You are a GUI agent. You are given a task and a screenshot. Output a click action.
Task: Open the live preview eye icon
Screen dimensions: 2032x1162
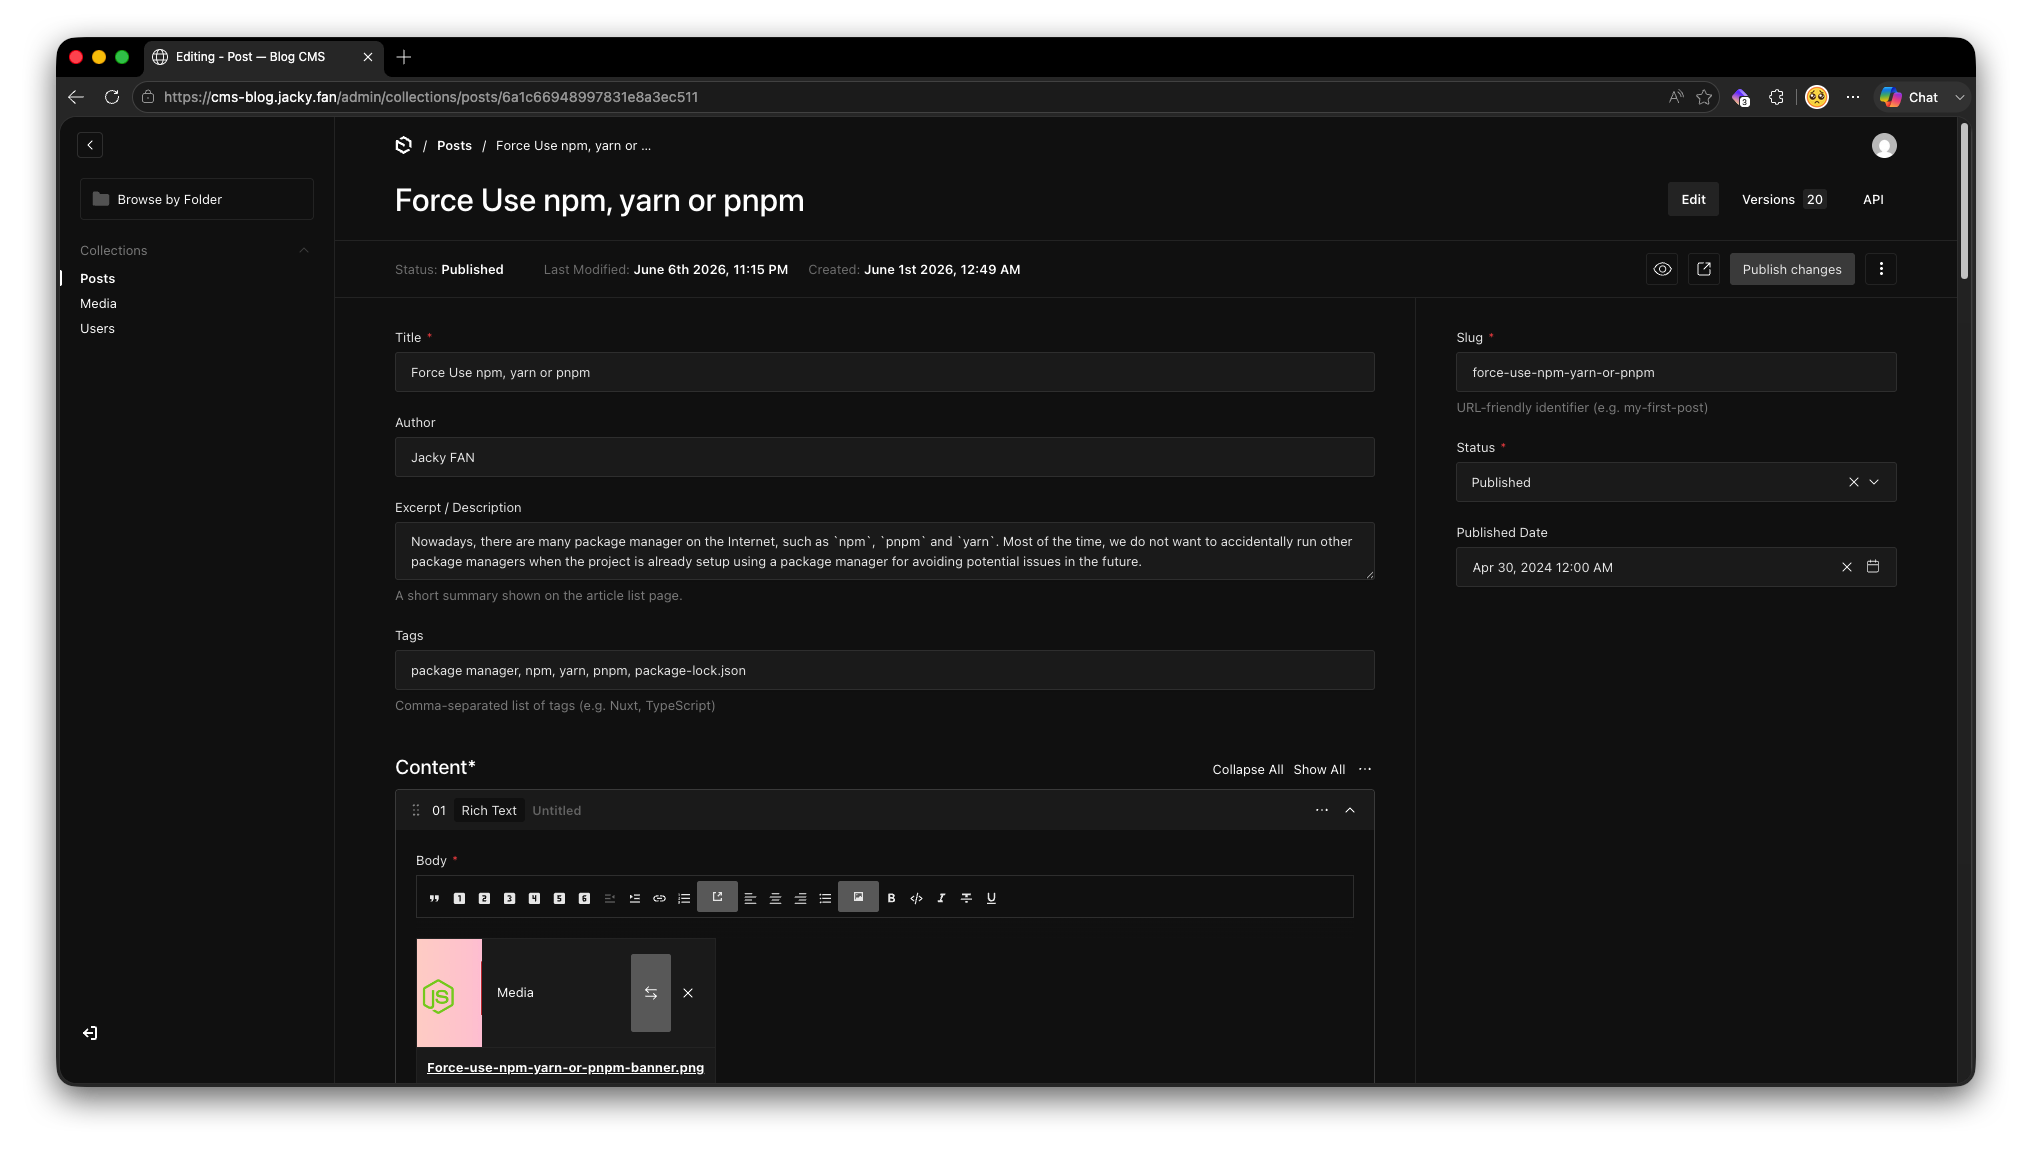1662,269
